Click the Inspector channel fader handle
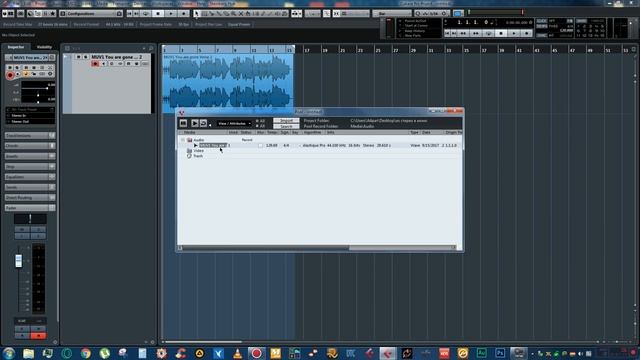This screenshot has width=640, height=360. point(18,261)
